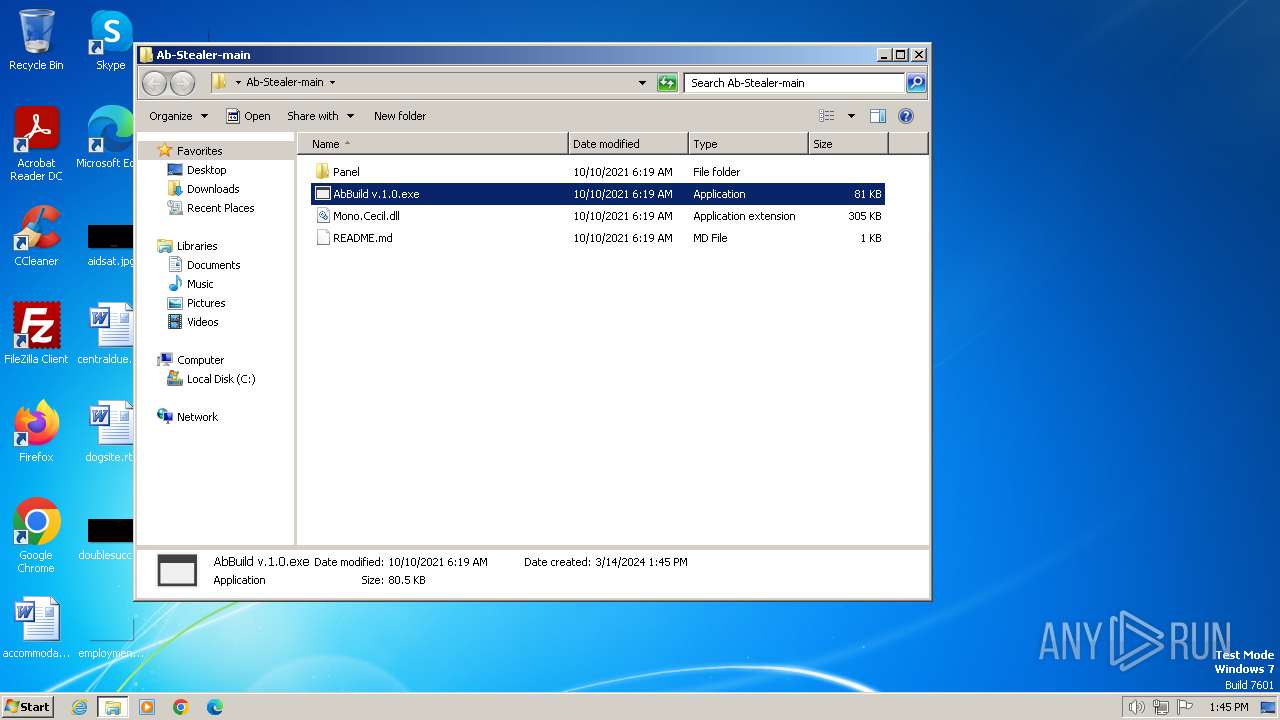Select the Panel folder icon
This screenshot has height=720, width=1280.
tap(322, 172)
